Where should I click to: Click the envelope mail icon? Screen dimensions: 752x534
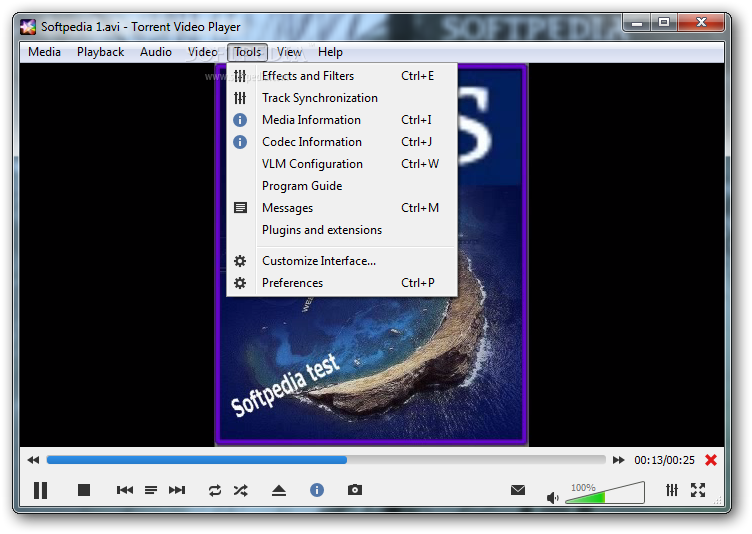pyautogui.click(x=518, y=490)
